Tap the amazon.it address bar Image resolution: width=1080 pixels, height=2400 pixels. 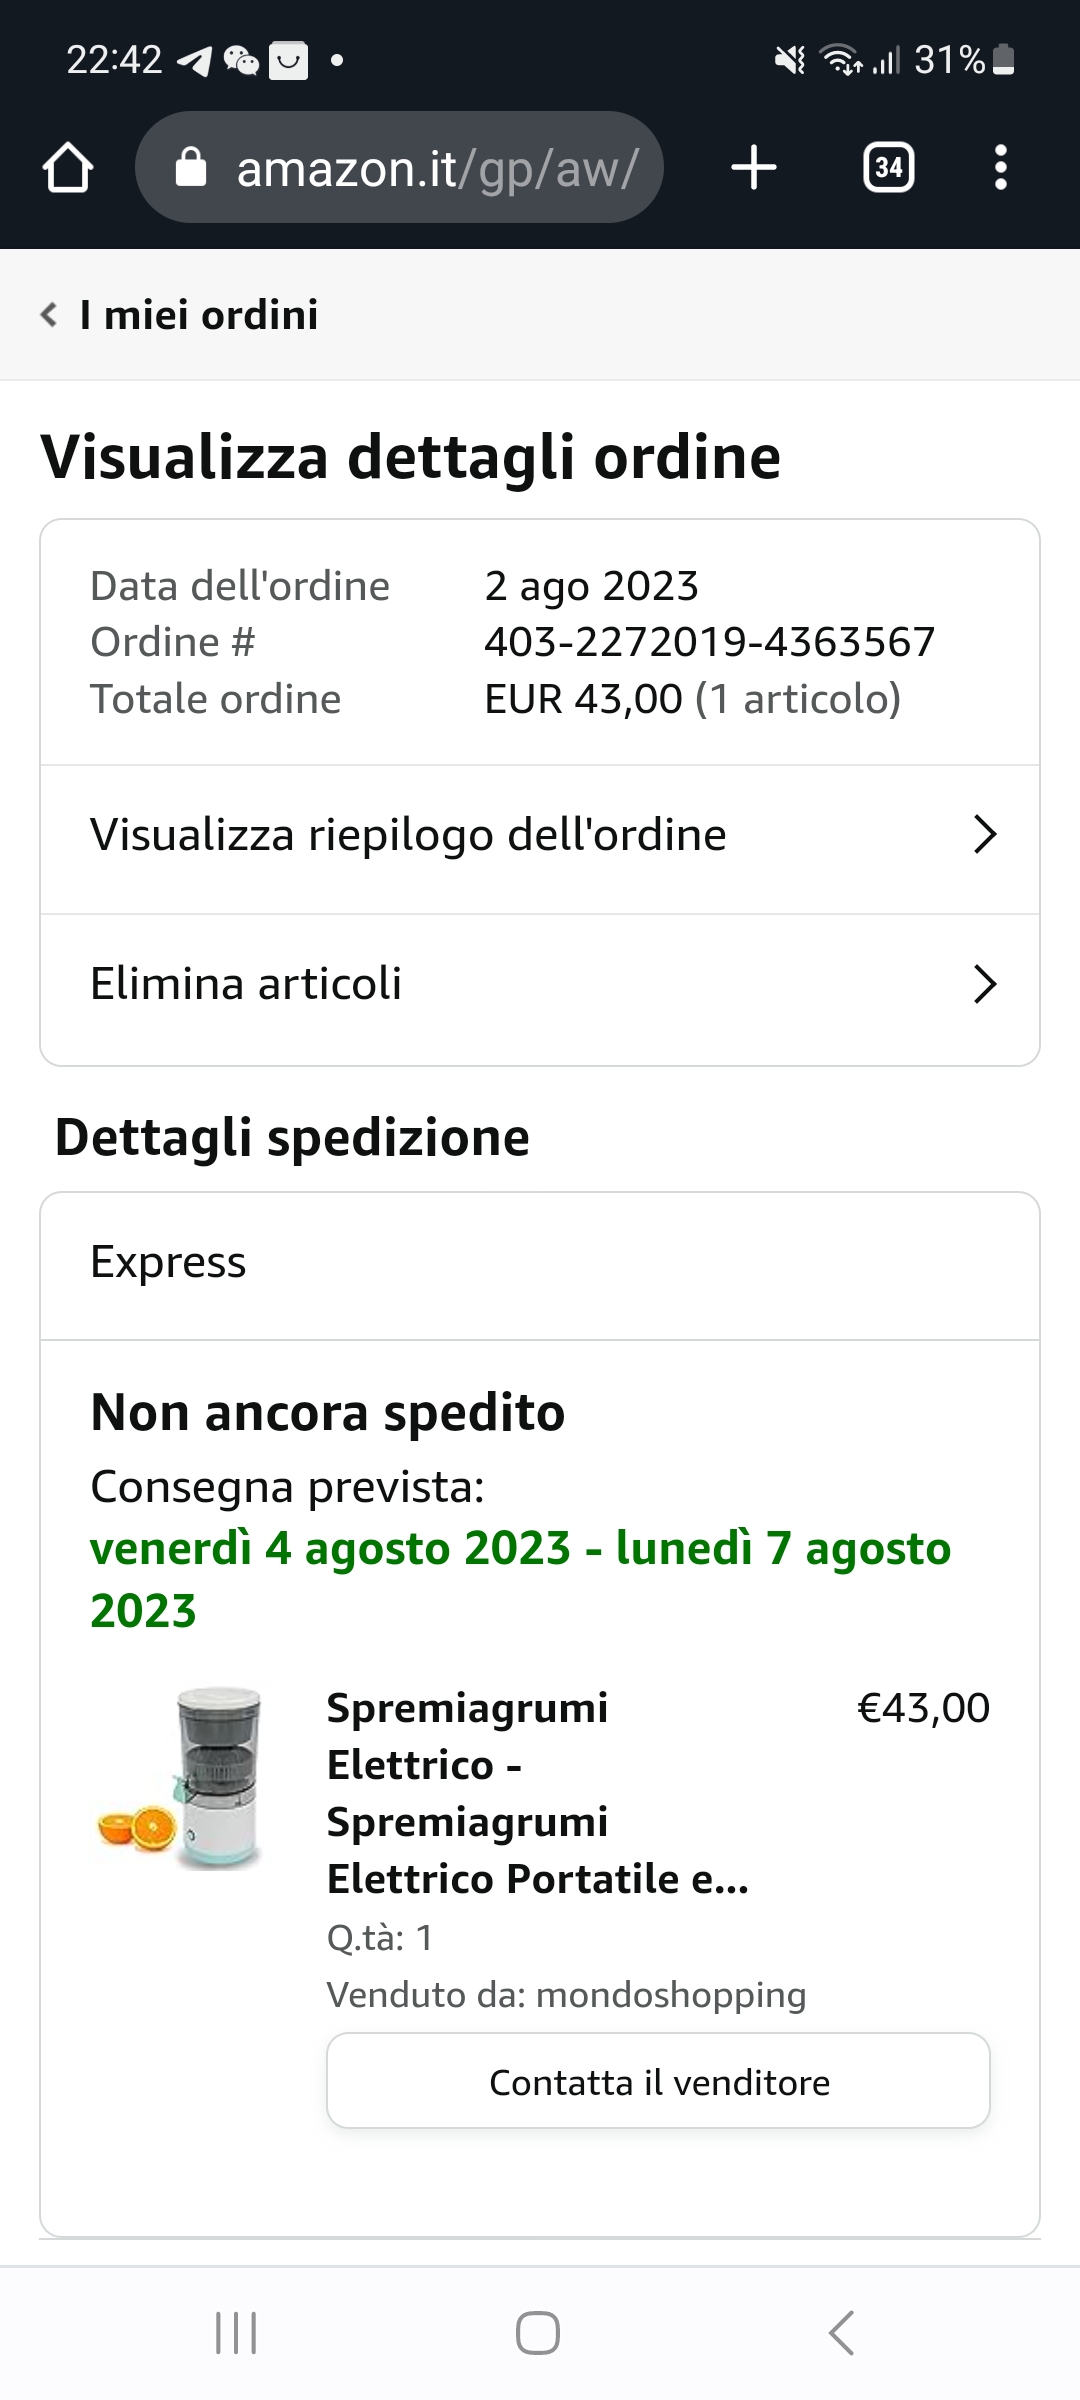(399, 167)
